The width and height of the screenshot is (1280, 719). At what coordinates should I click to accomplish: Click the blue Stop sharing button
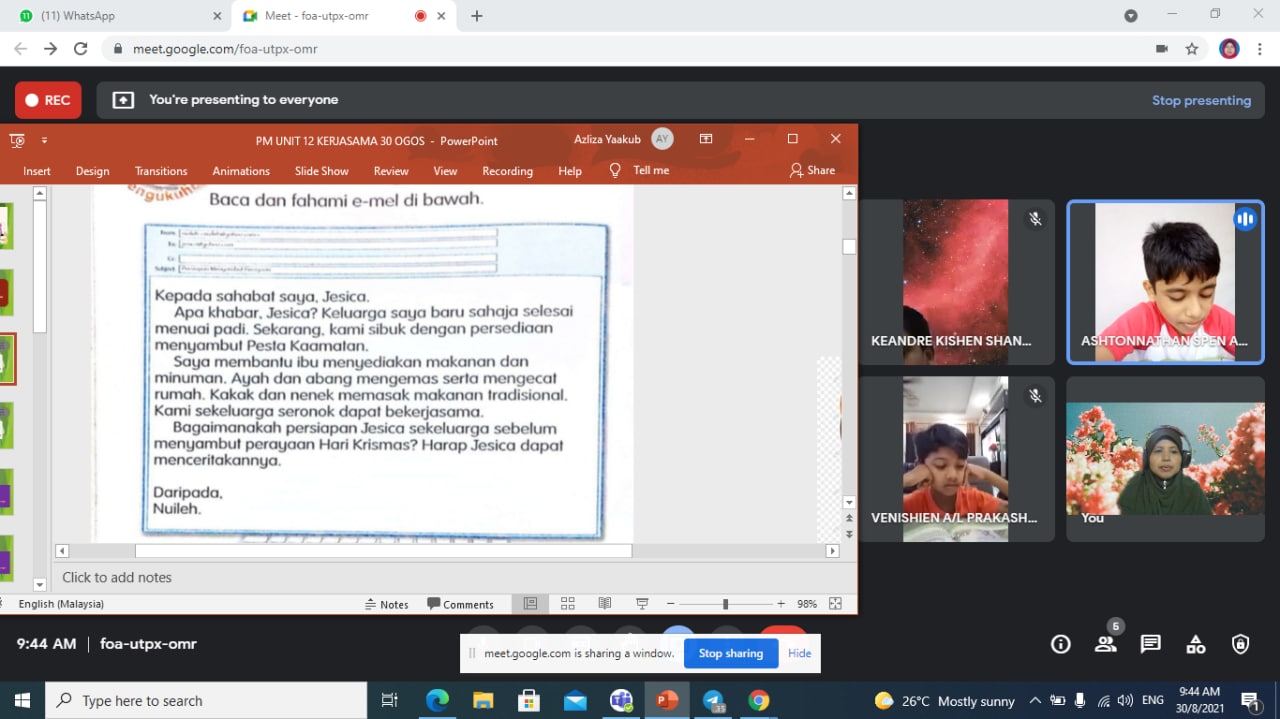(730, 653)
